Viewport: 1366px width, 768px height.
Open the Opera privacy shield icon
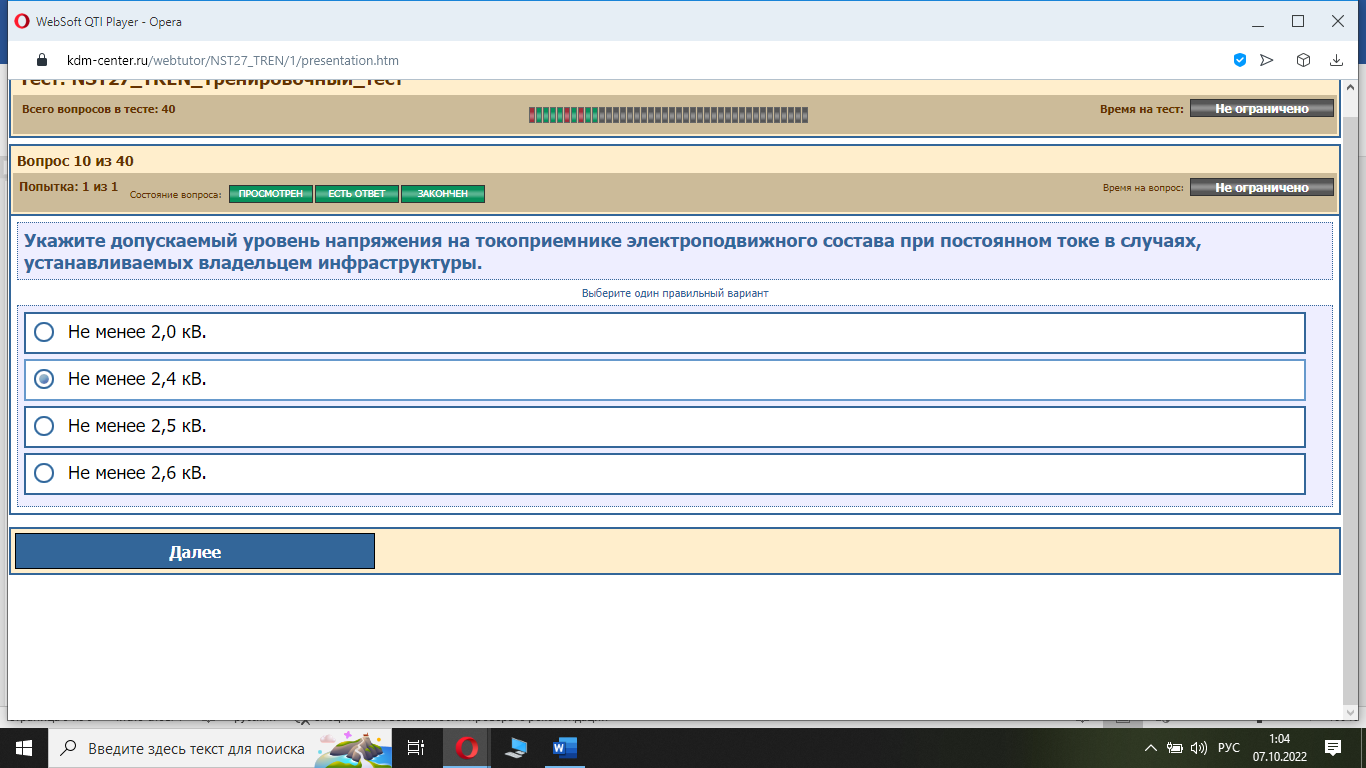(x=1240, y=60)
